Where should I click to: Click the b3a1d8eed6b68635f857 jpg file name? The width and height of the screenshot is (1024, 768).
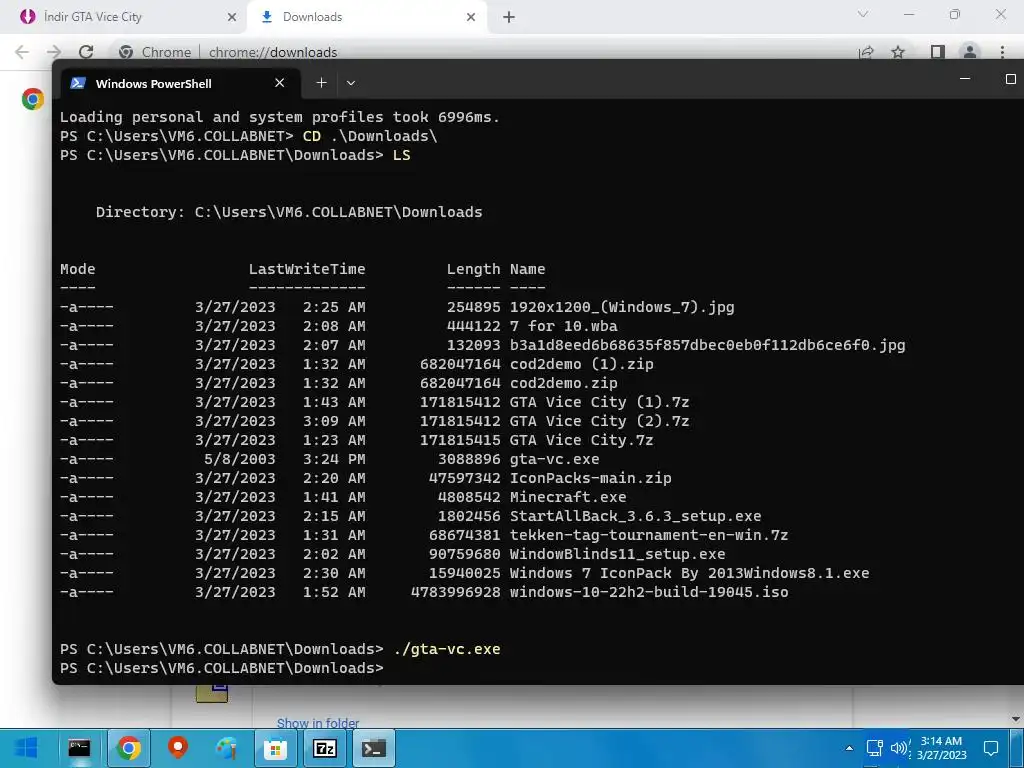pos(707,345)
